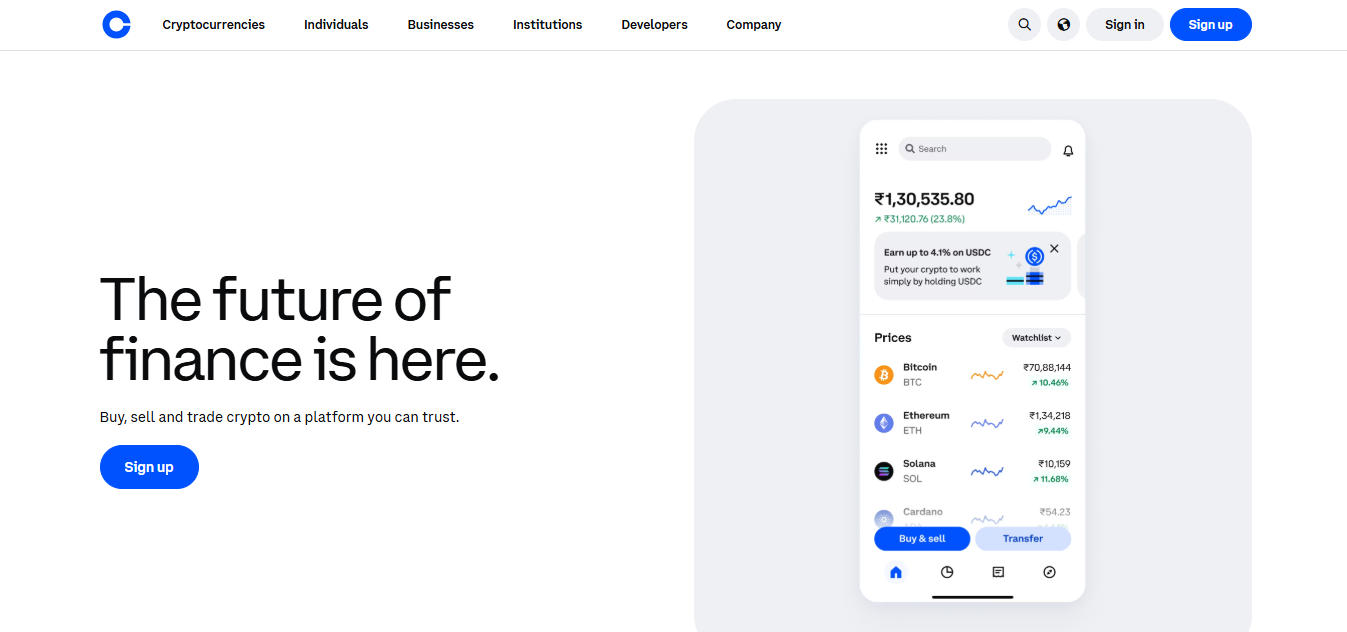
Task: Open the Cryptocurrencies menu
Action: [x=213, y=25]
